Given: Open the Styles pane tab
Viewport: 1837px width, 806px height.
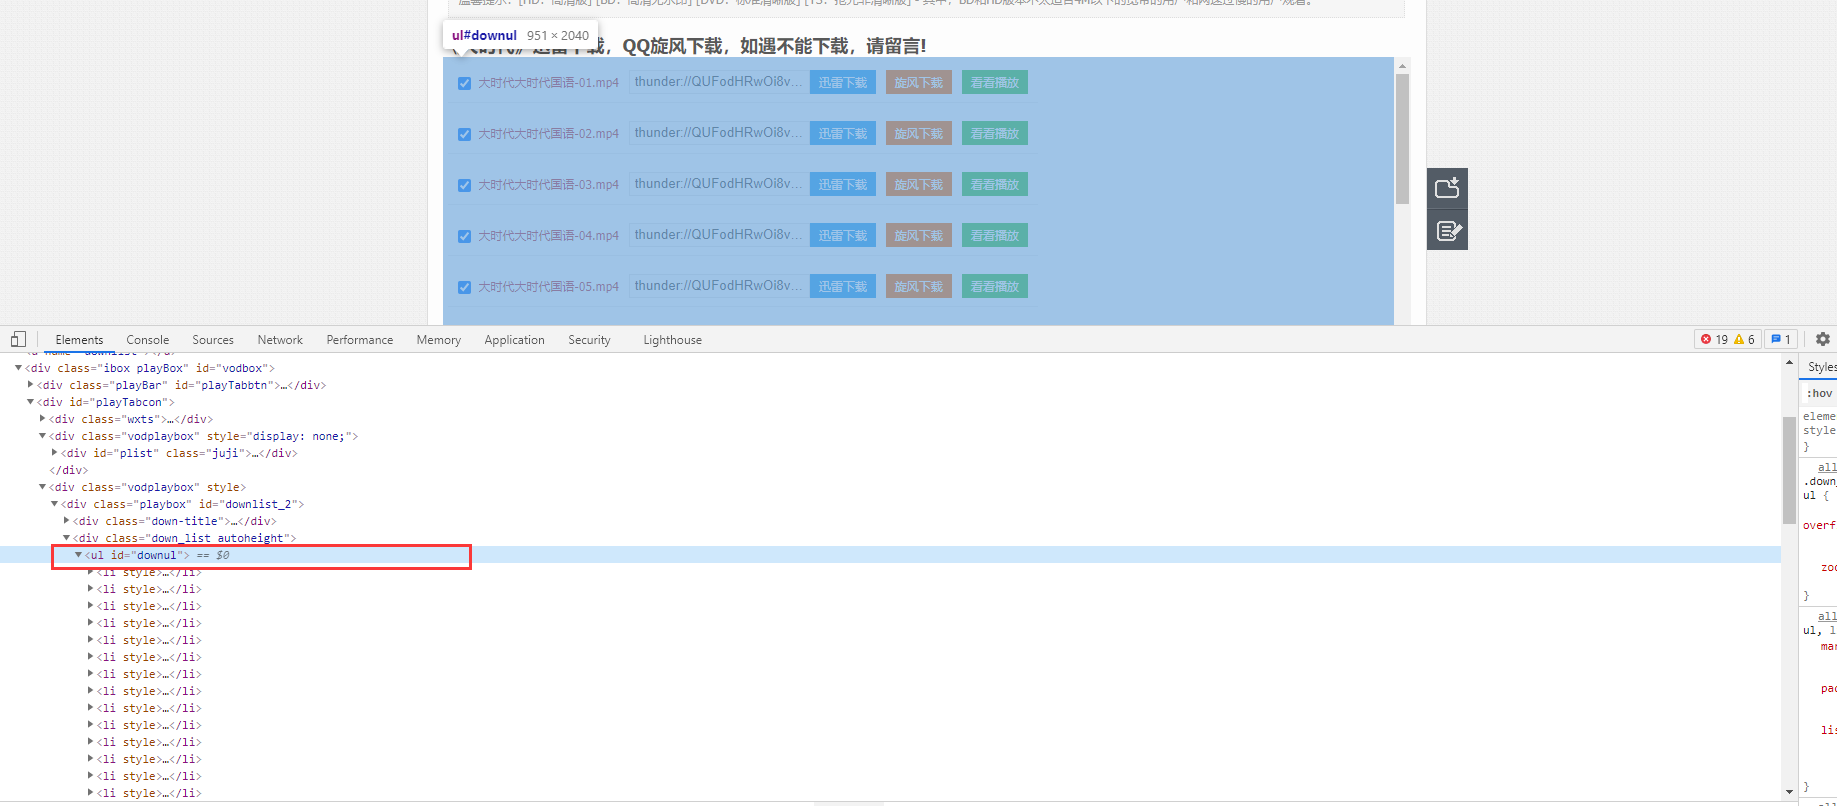Looking at the screenshot, I should (x=1821, y=367).
